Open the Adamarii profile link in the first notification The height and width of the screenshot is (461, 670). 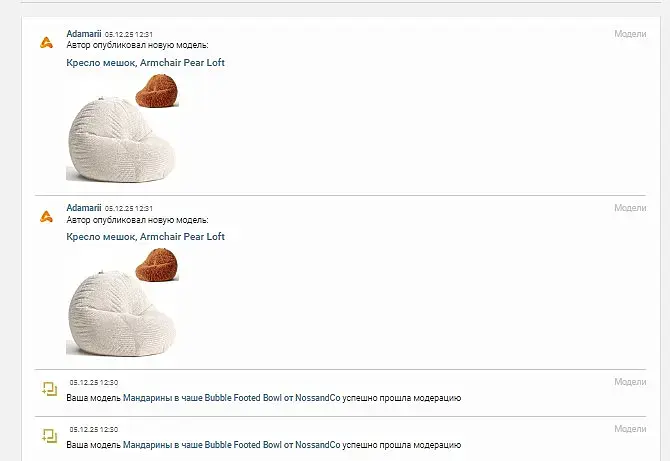coord(84,34)
